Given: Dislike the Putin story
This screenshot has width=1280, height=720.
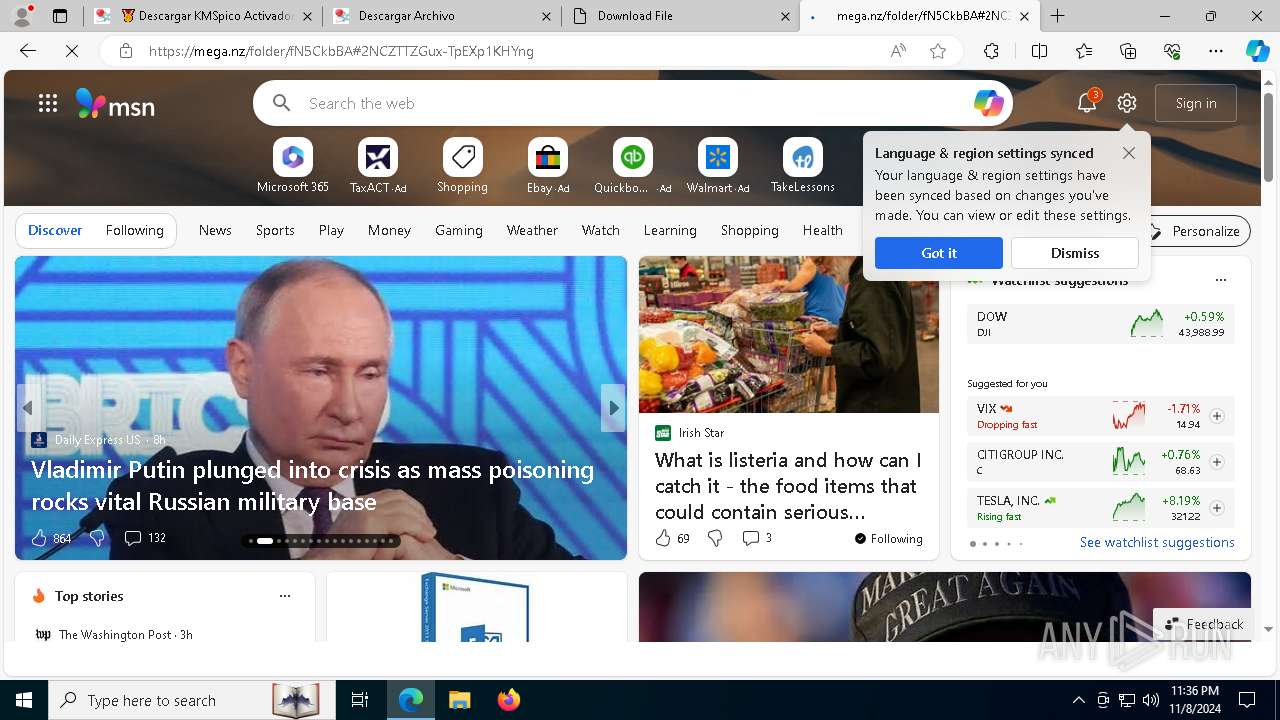Looking at the screenshot, I should pos(97,538).
